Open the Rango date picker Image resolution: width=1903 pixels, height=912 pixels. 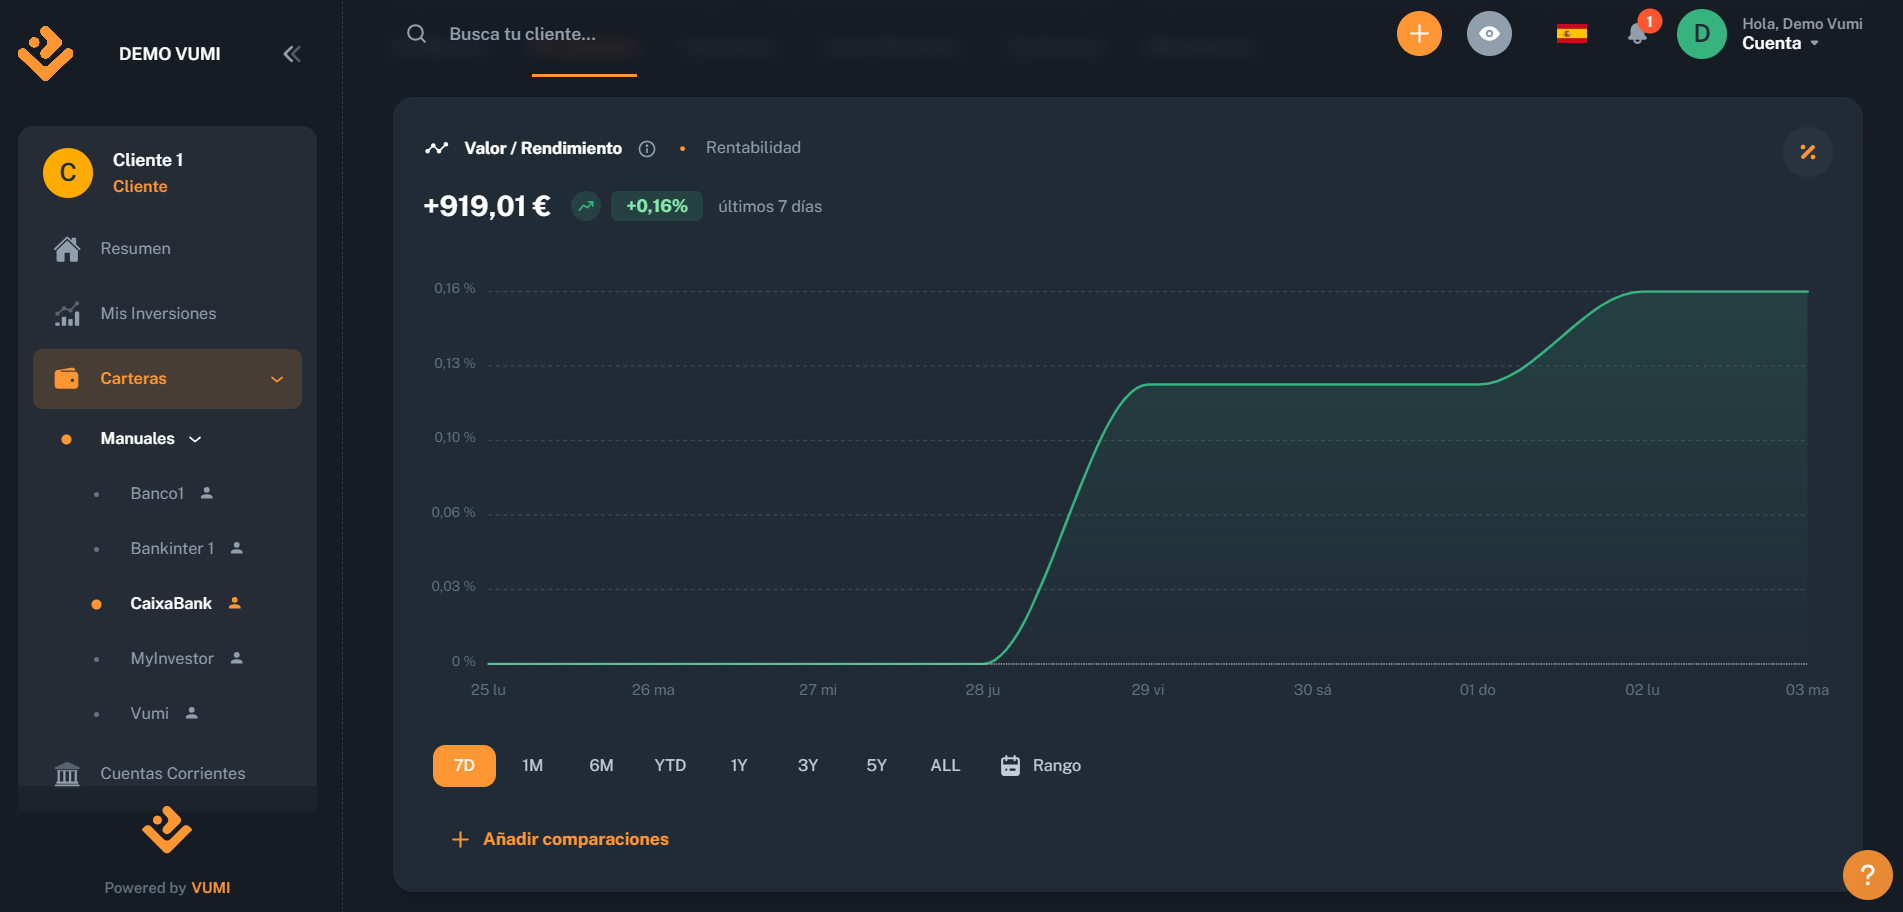[x=1040, y=765]
